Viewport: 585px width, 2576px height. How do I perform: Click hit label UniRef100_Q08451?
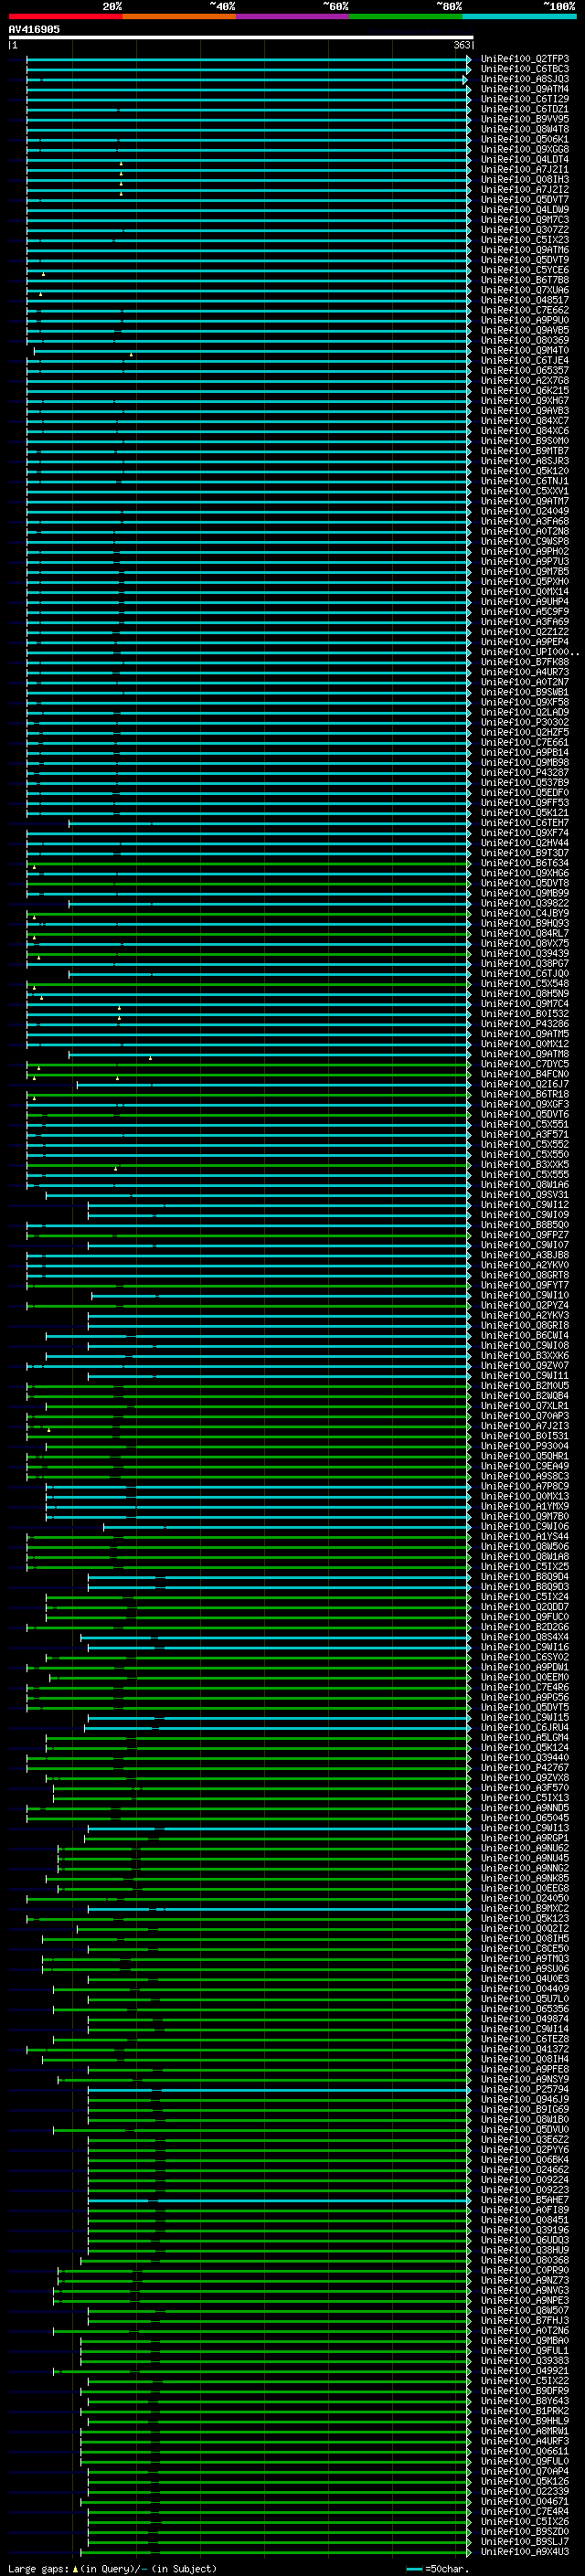click(x=525, y=2220)
